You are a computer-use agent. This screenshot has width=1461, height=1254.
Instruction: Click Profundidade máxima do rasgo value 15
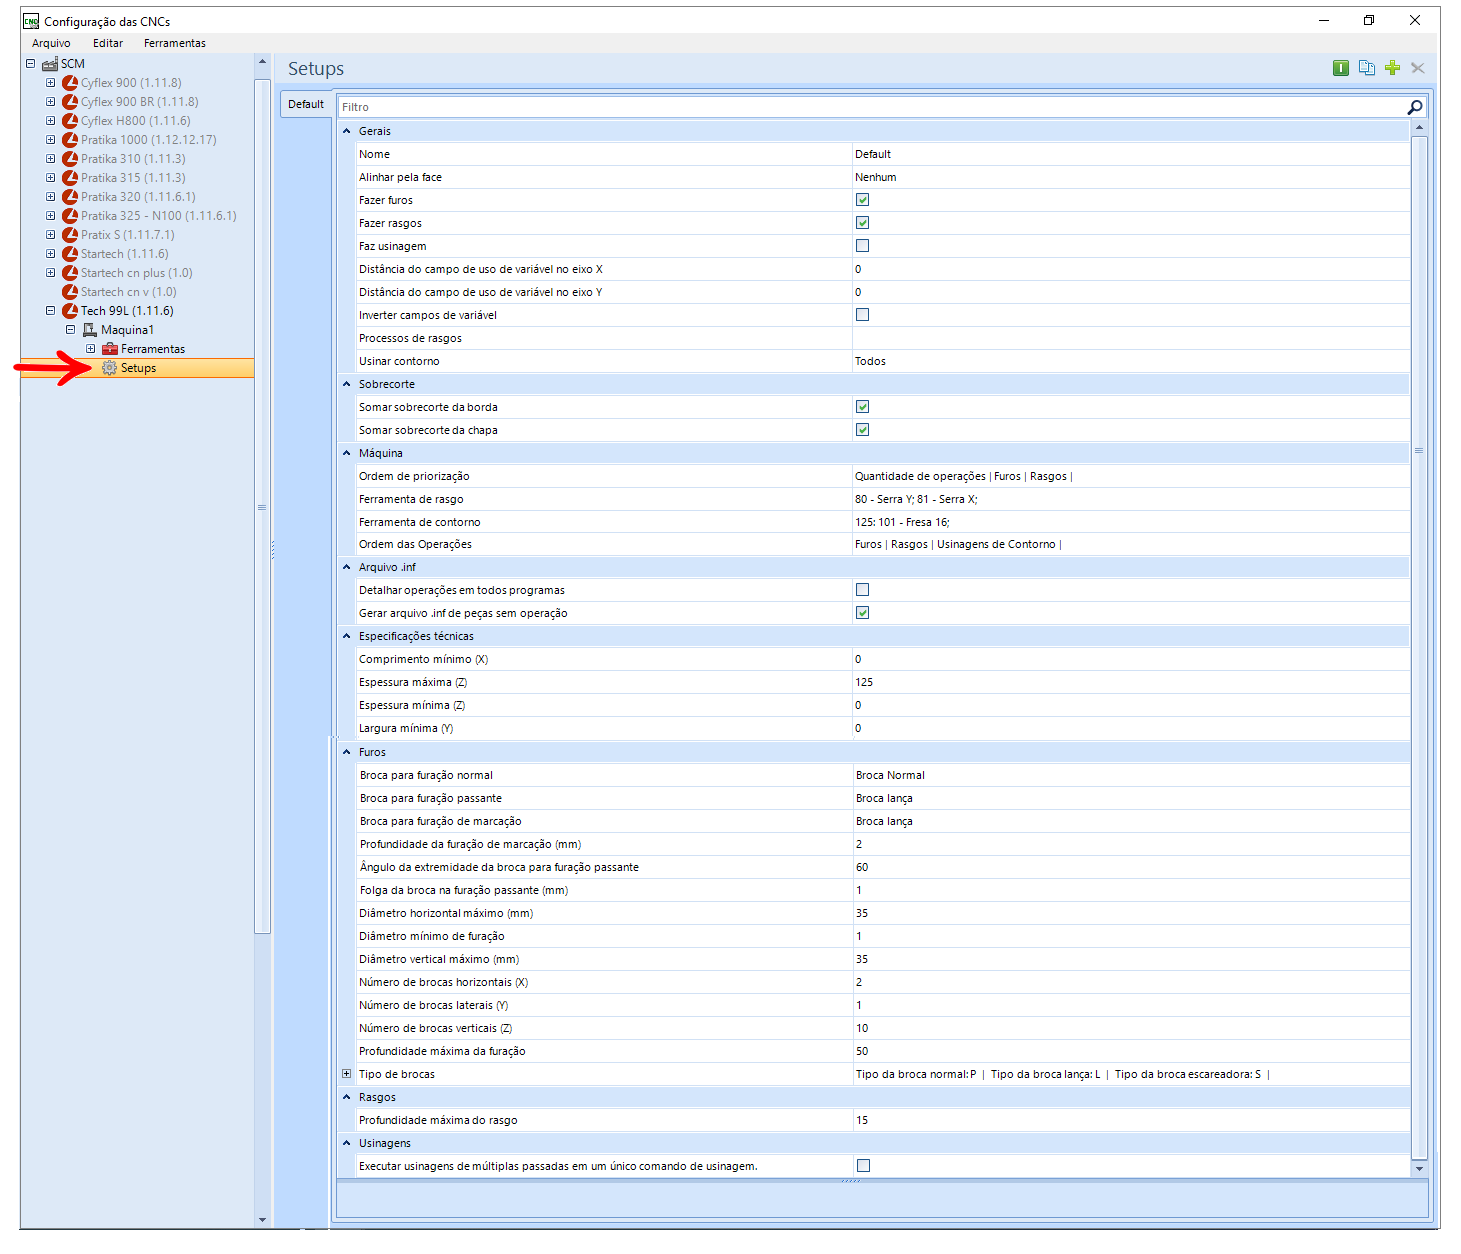(1131, 1120)
